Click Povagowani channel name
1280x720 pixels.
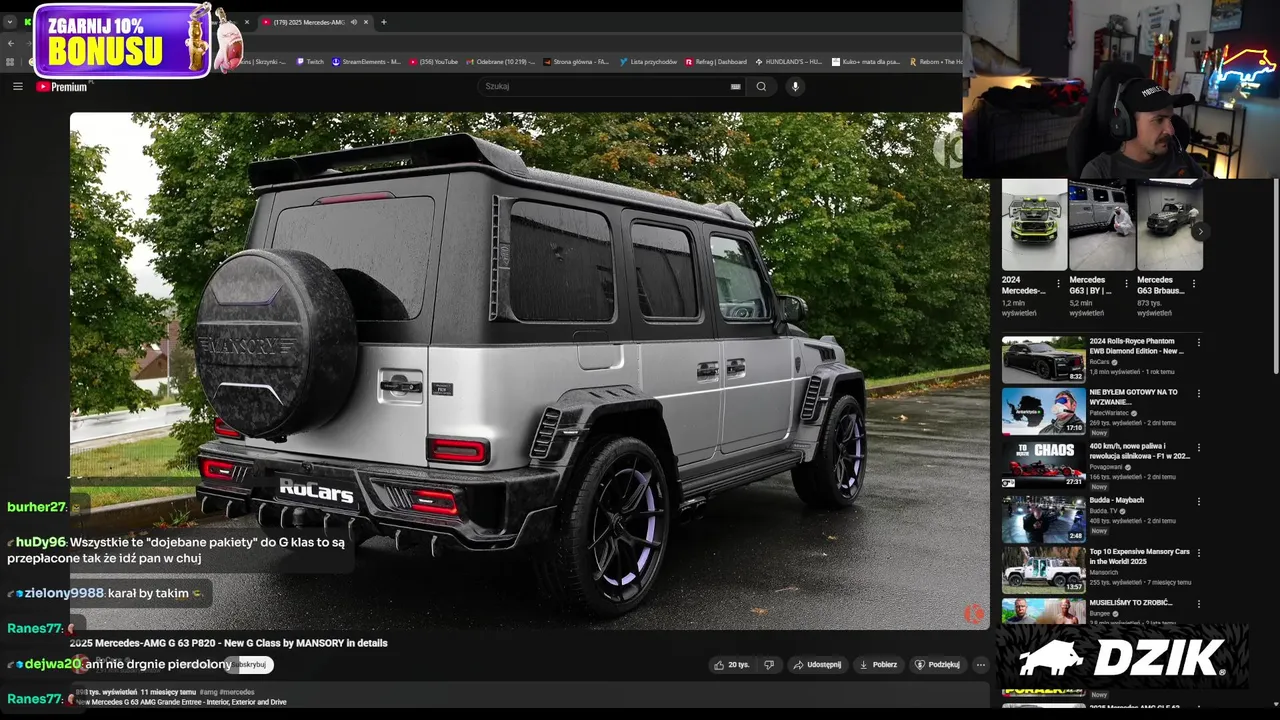point(1106,467)
